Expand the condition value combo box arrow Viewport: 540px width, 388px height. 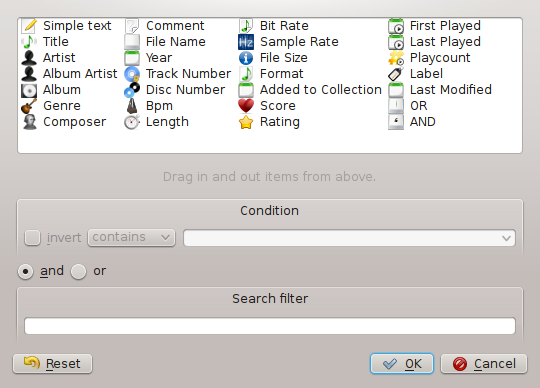point(506,238)
